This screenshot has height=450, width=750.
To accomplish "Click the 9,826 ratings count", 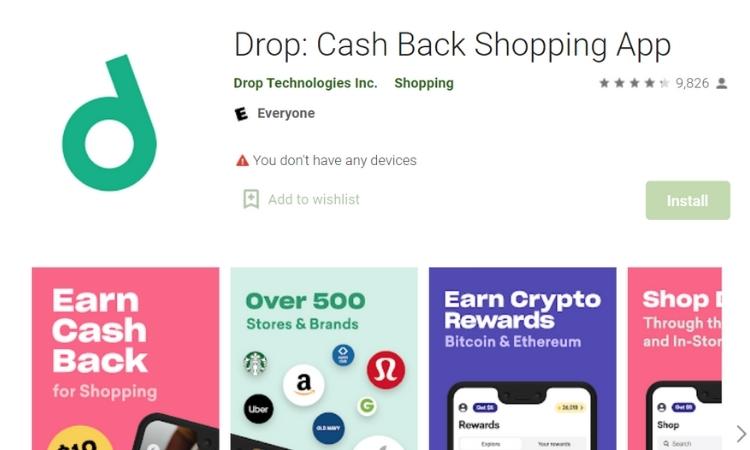I will click(692, 83).
